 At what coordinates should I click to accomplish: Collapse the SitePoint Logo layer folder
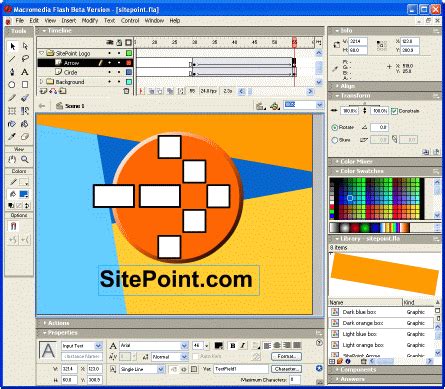coord(41,53)
